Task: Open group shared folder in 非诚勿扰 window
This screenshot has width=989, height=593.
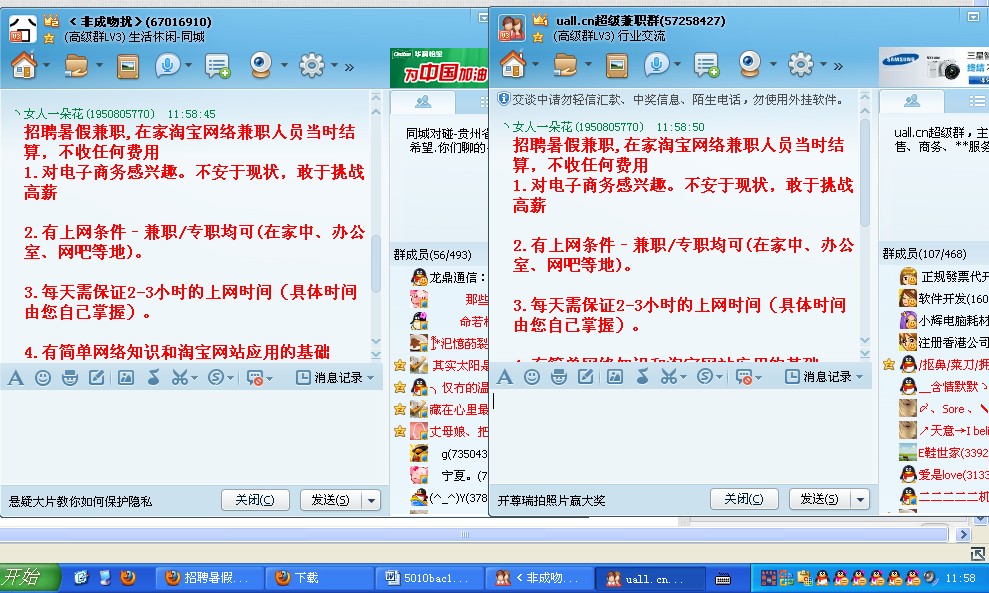Action: tap(76, 65)
